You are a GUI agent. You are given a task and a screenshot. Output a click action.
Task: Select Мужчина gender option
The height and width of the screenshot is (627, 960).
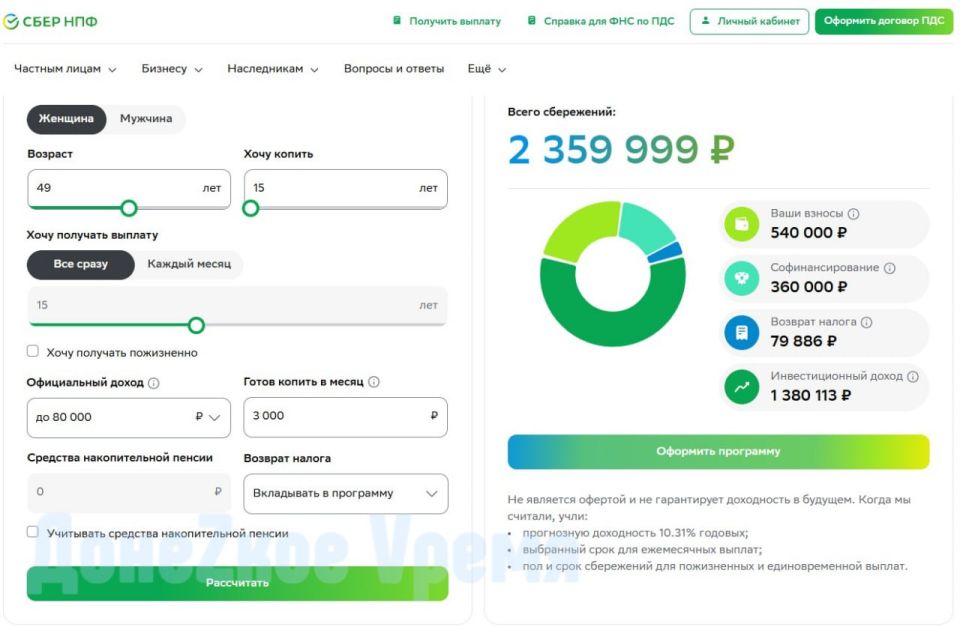tap(146, 119)
